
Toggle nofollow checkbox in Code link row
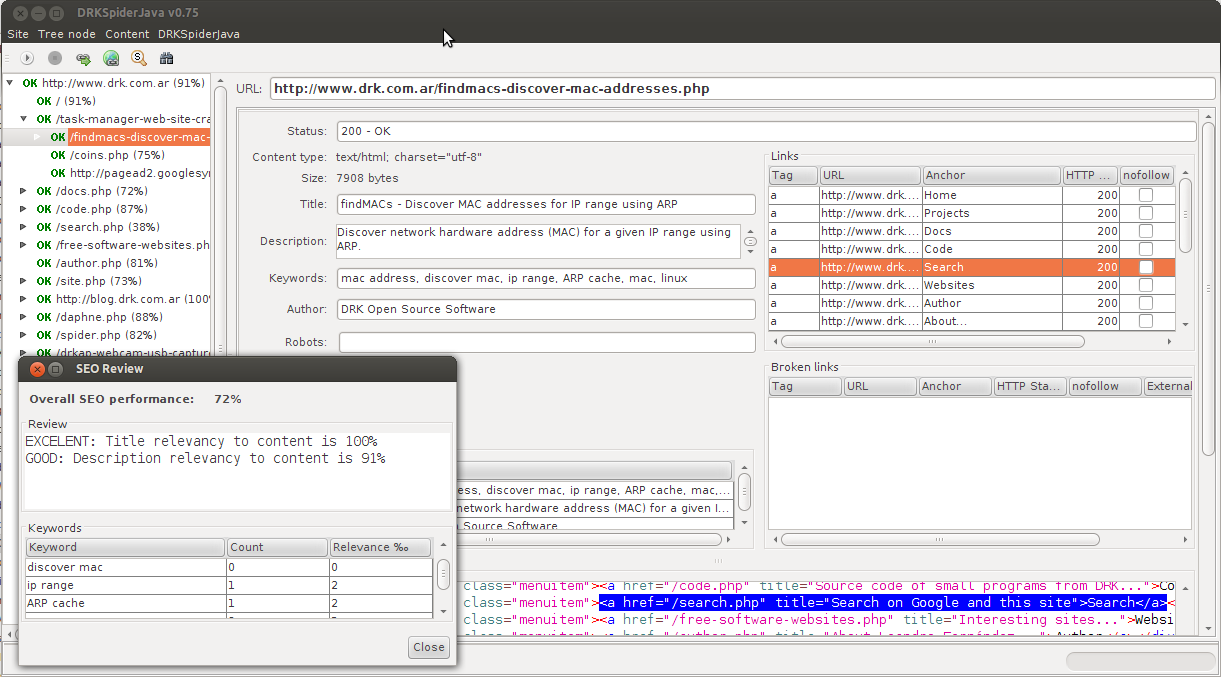1146,249
